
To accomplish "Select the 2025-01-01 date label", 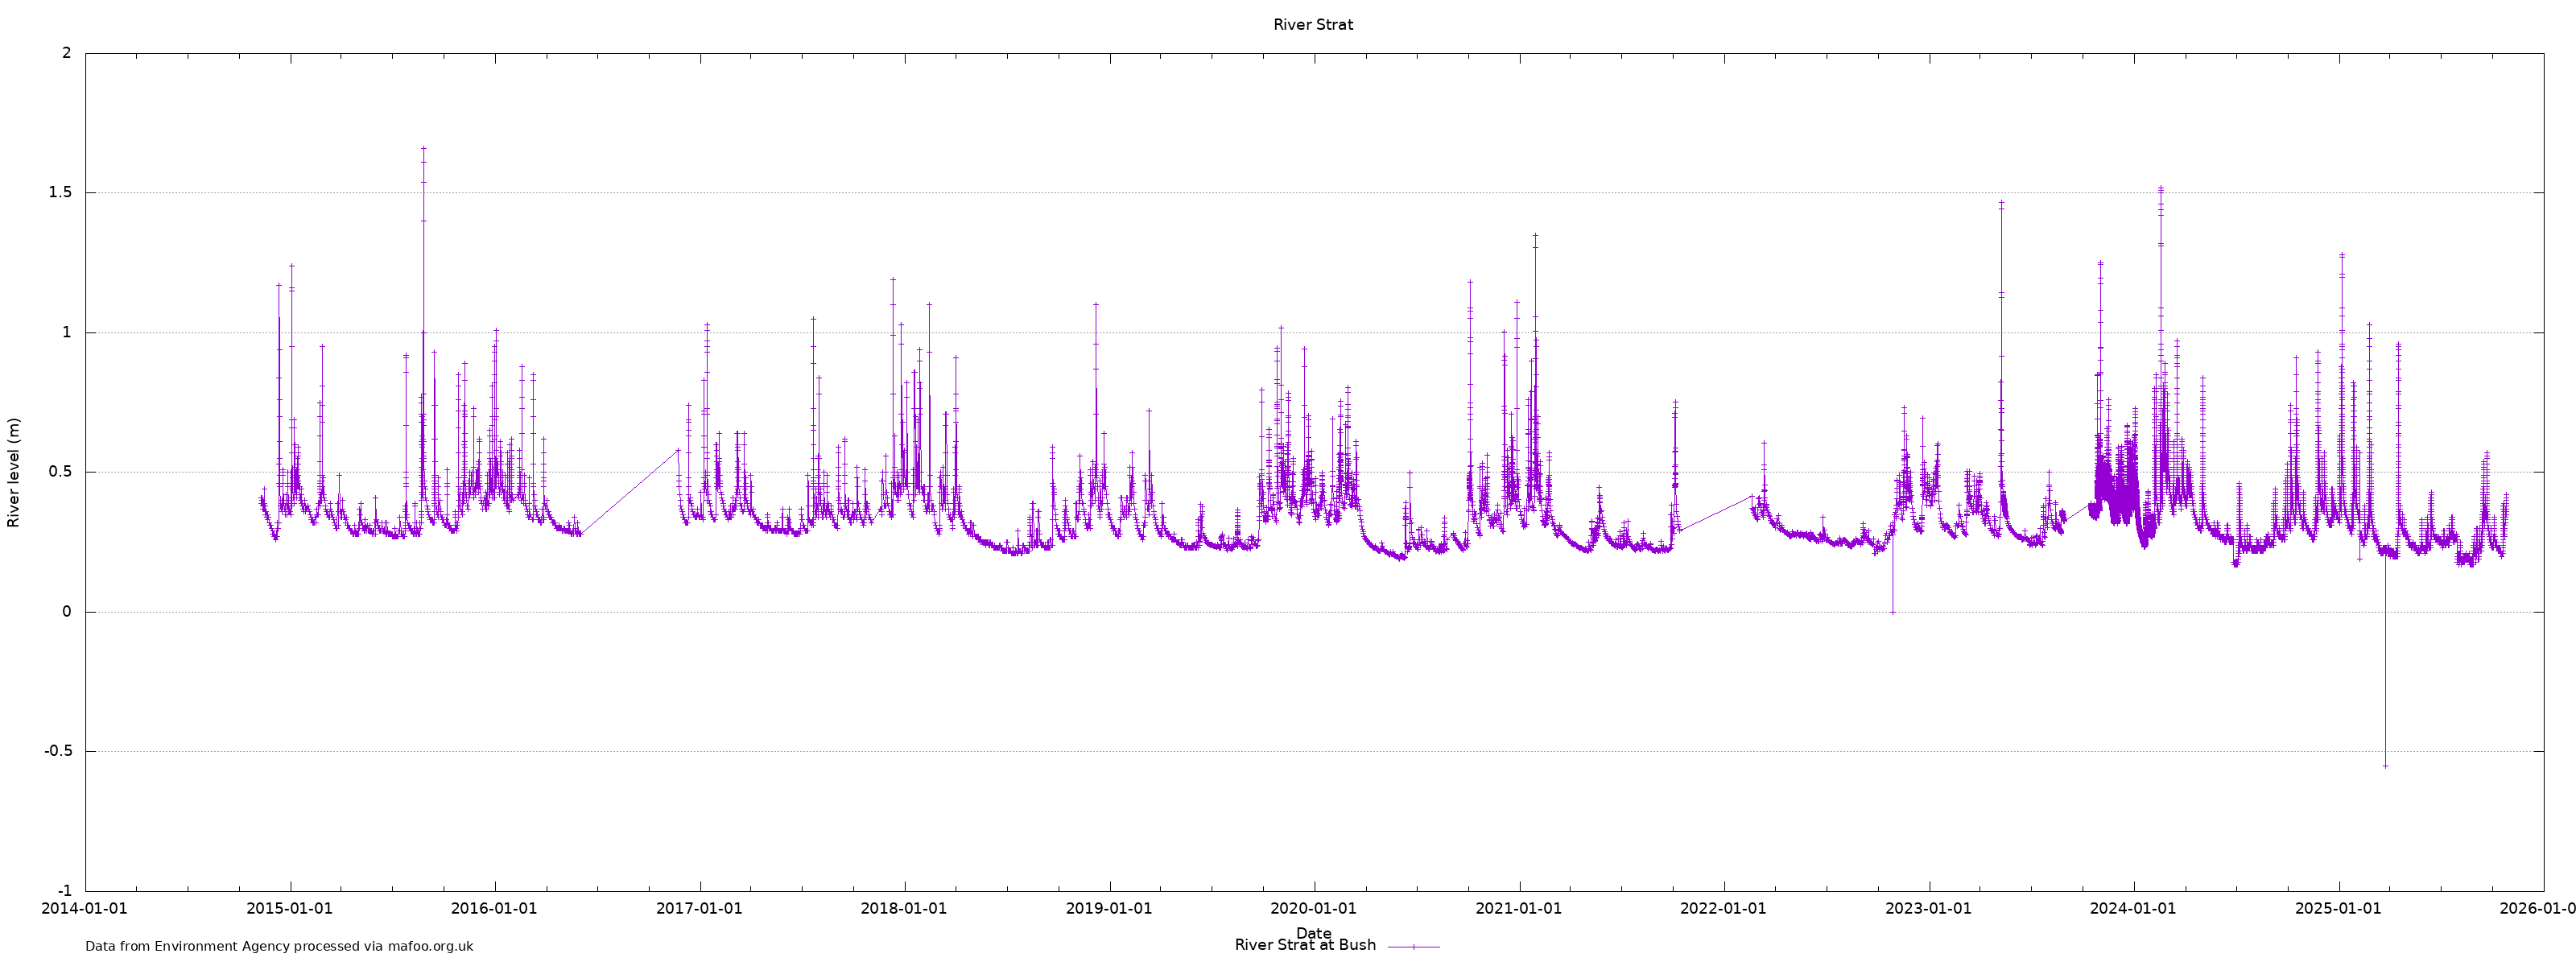I will click(2338, 909).
